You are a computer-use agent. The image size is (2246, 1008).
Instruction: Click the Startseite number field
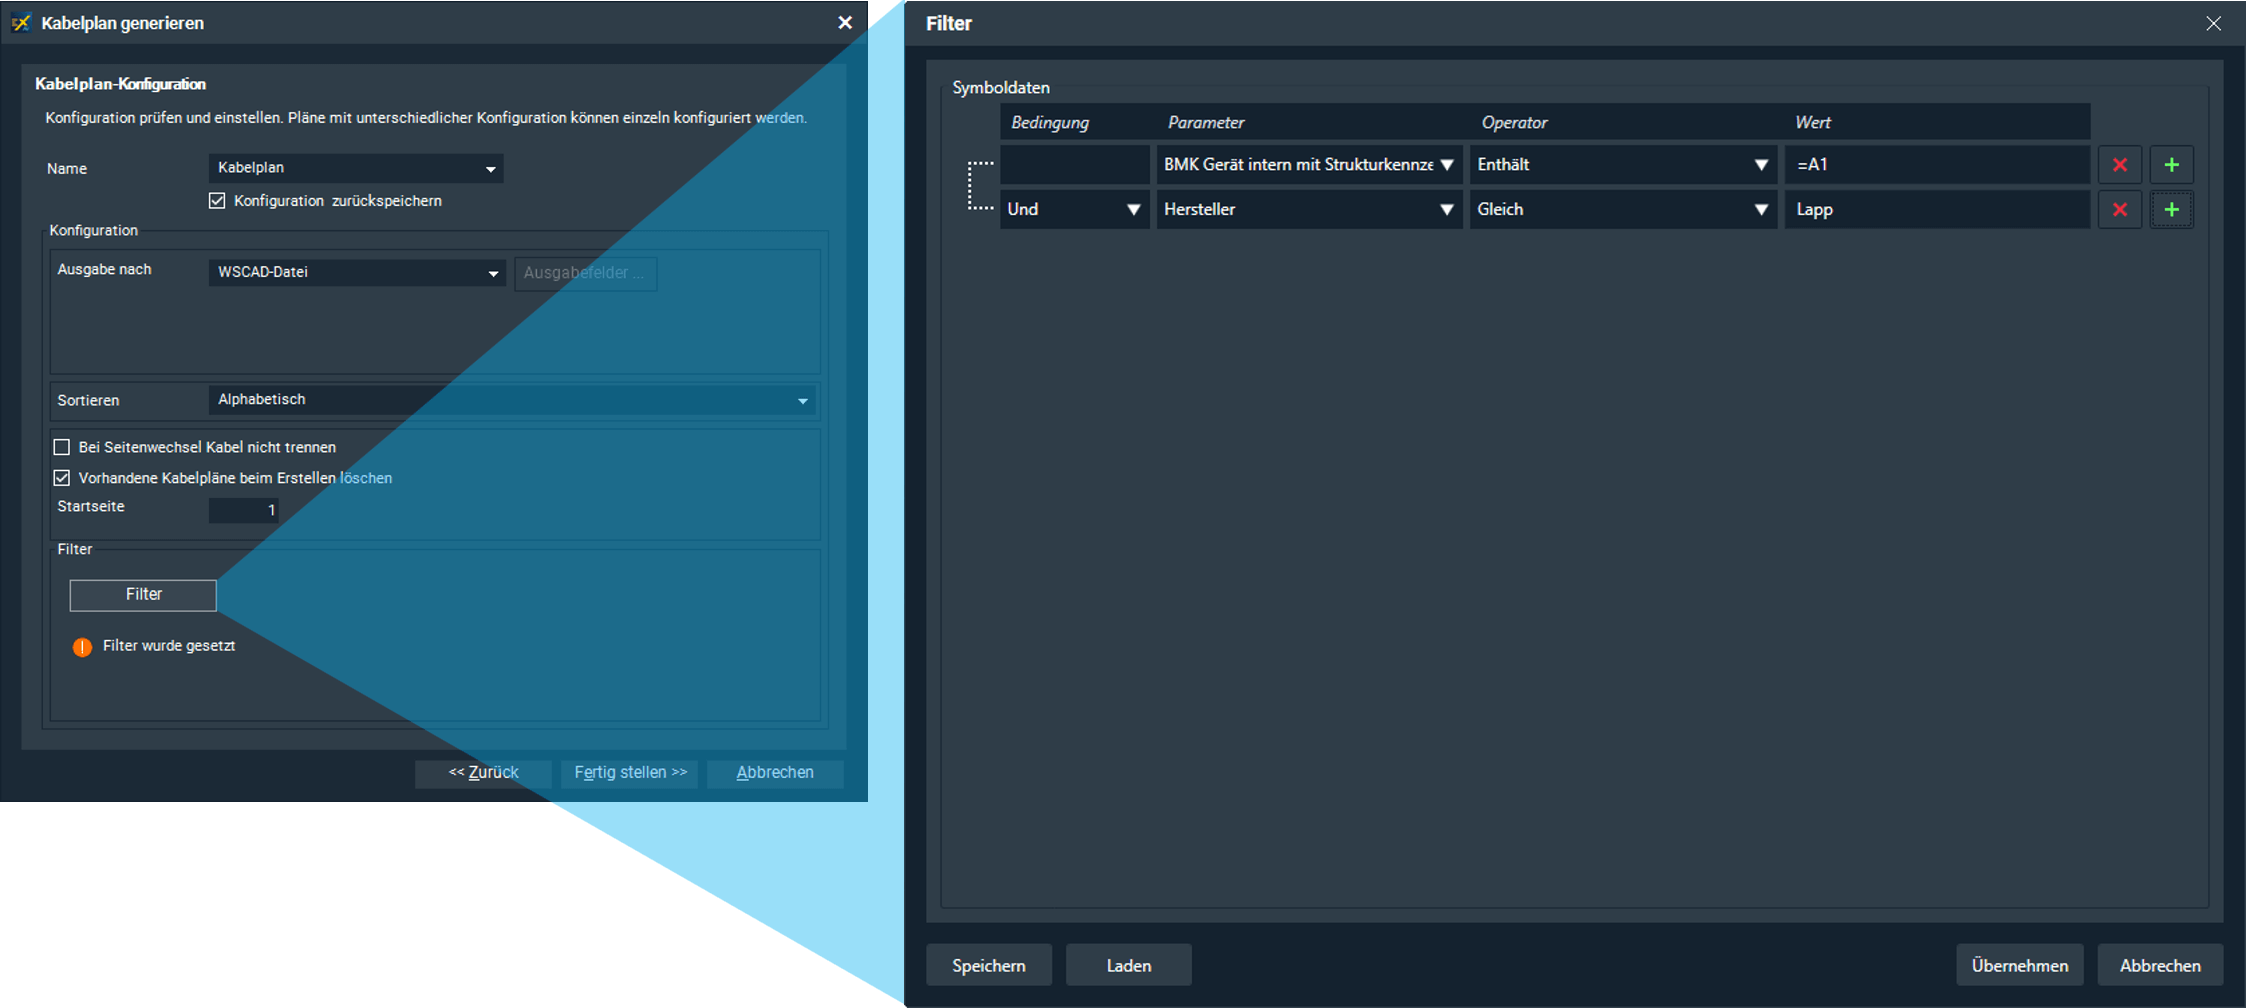pos(244,510)
